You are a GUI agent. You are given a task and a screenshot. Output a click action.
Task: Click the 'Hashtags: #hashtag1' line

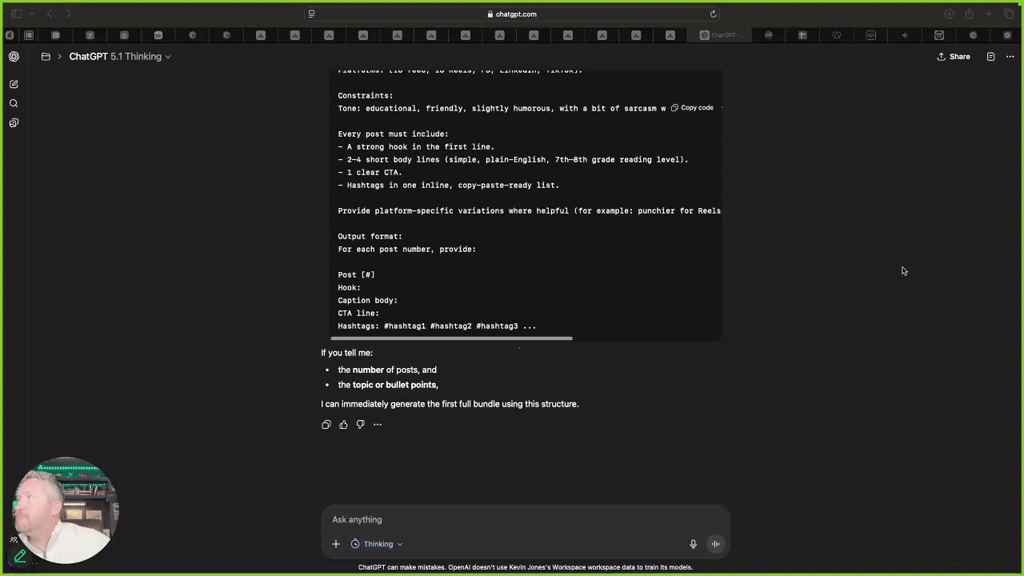tap(437, 326)
